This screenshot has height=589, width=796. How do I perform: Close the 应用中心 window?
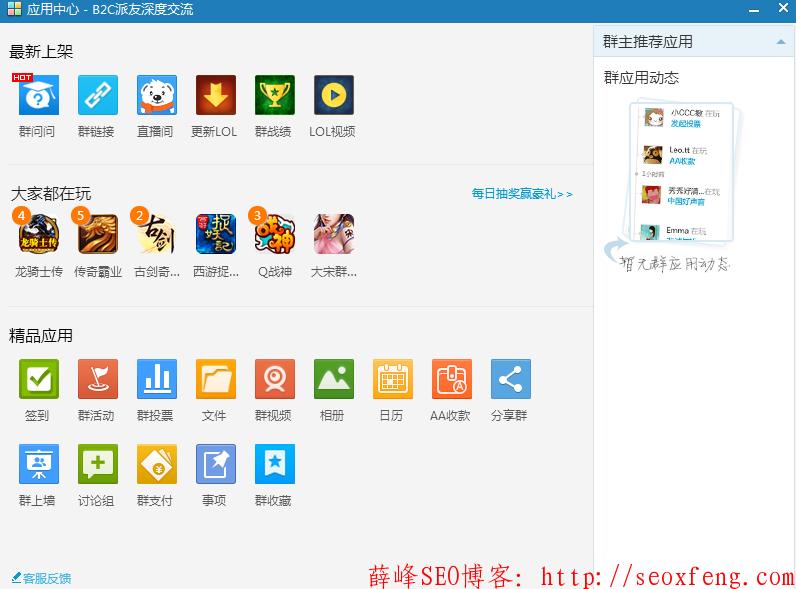783,8
